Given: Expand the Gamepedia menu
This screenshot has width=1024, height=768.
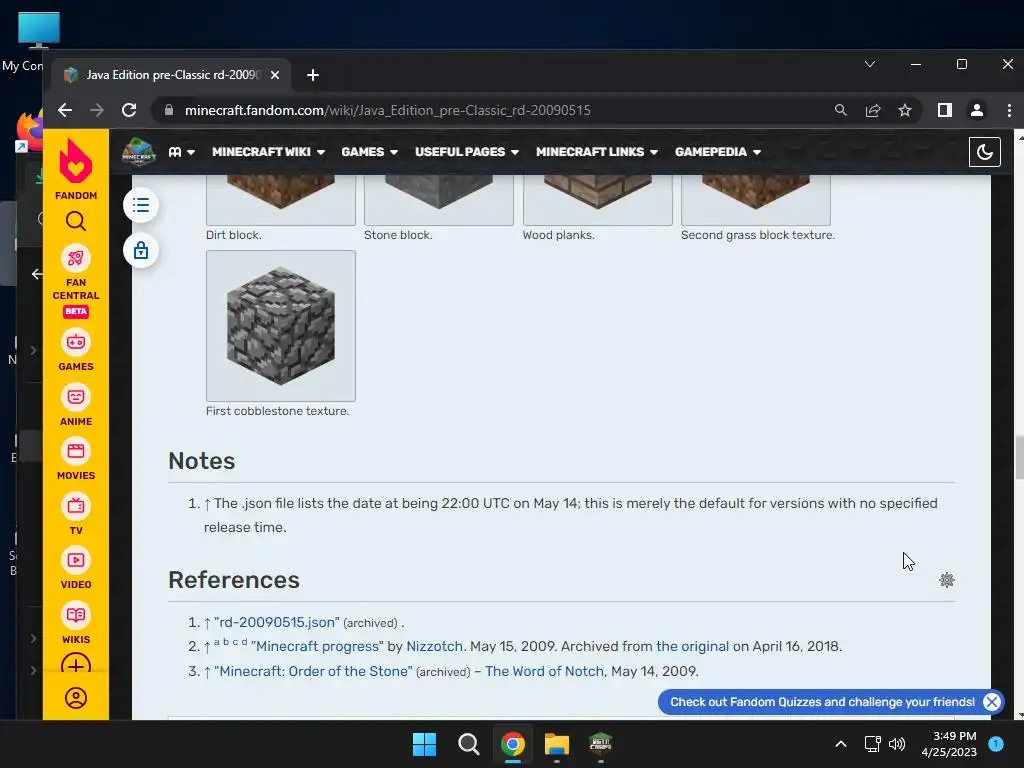Looking at the screenshot, I should (718, 152).
